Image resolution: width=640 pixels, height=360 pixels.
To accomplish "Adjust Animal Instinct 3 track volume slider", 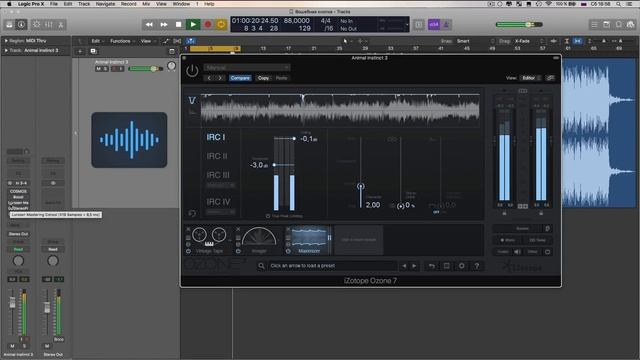I will (145, 69).
